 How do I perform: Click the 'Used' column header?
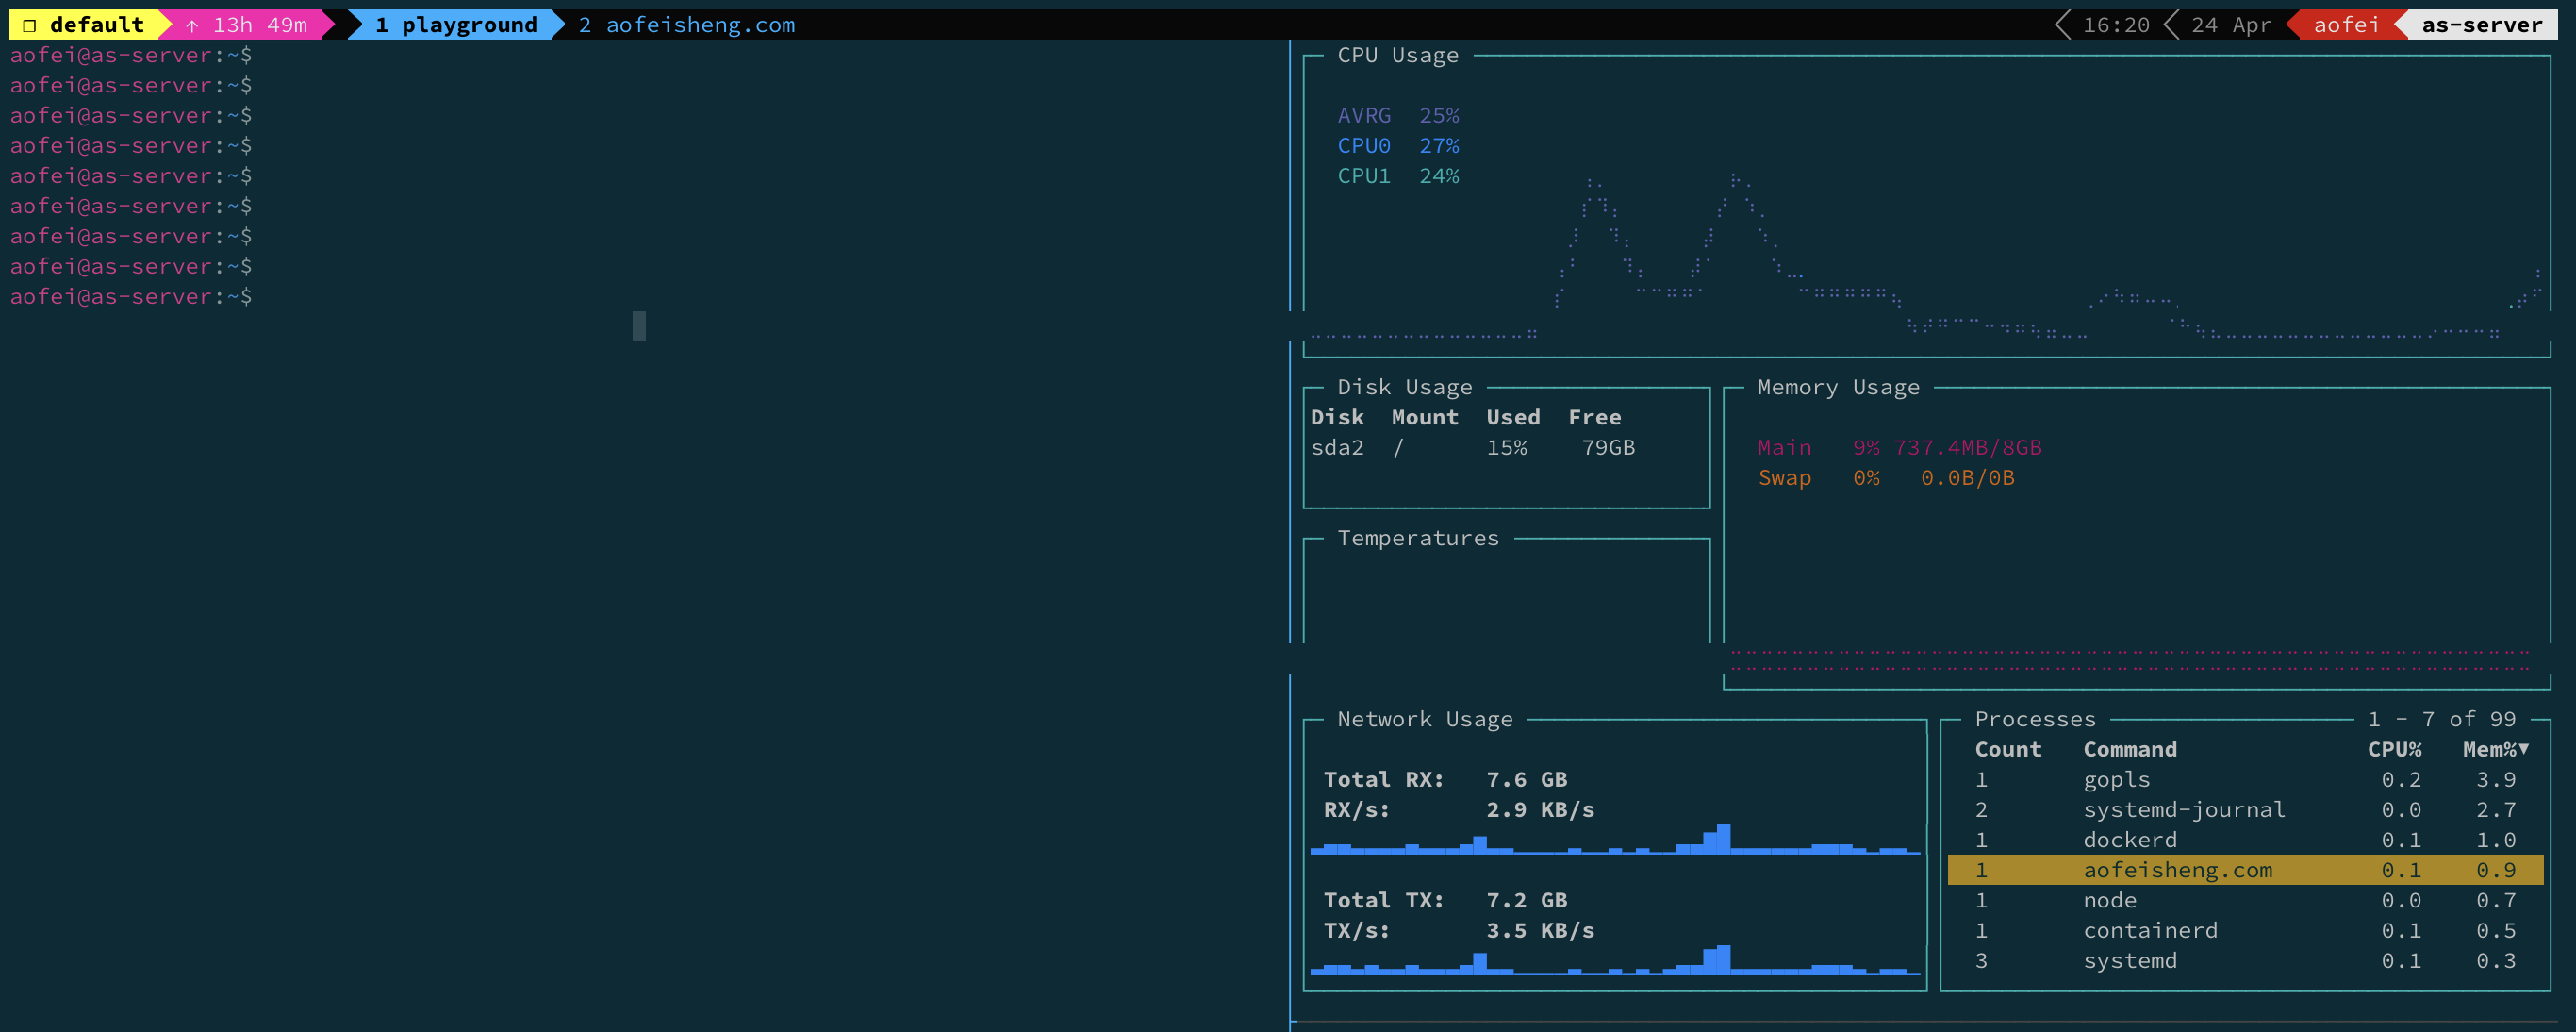(1513, 417)
